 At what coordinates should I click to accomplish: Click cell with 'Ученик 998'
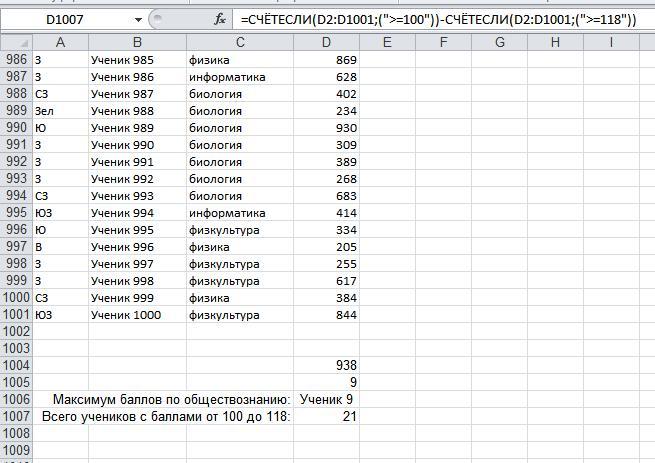pyautogui.click(x=137, y=281)
